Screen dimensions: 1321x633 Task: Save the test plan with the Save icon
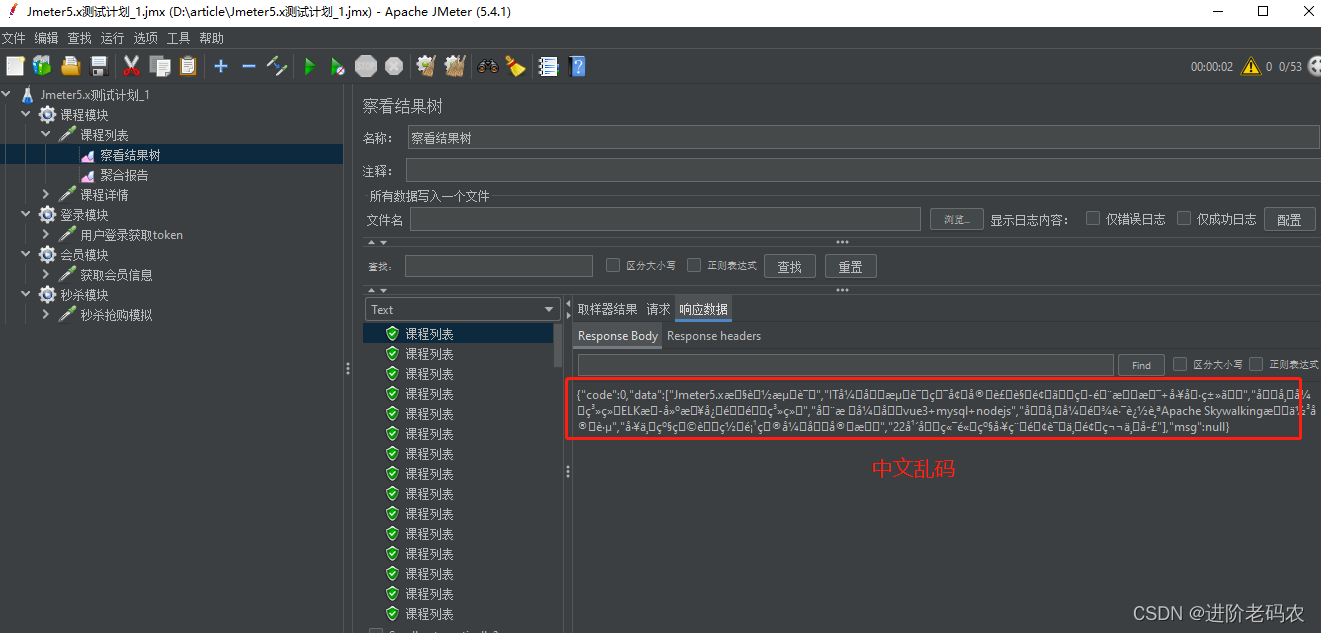coord(99,66)
